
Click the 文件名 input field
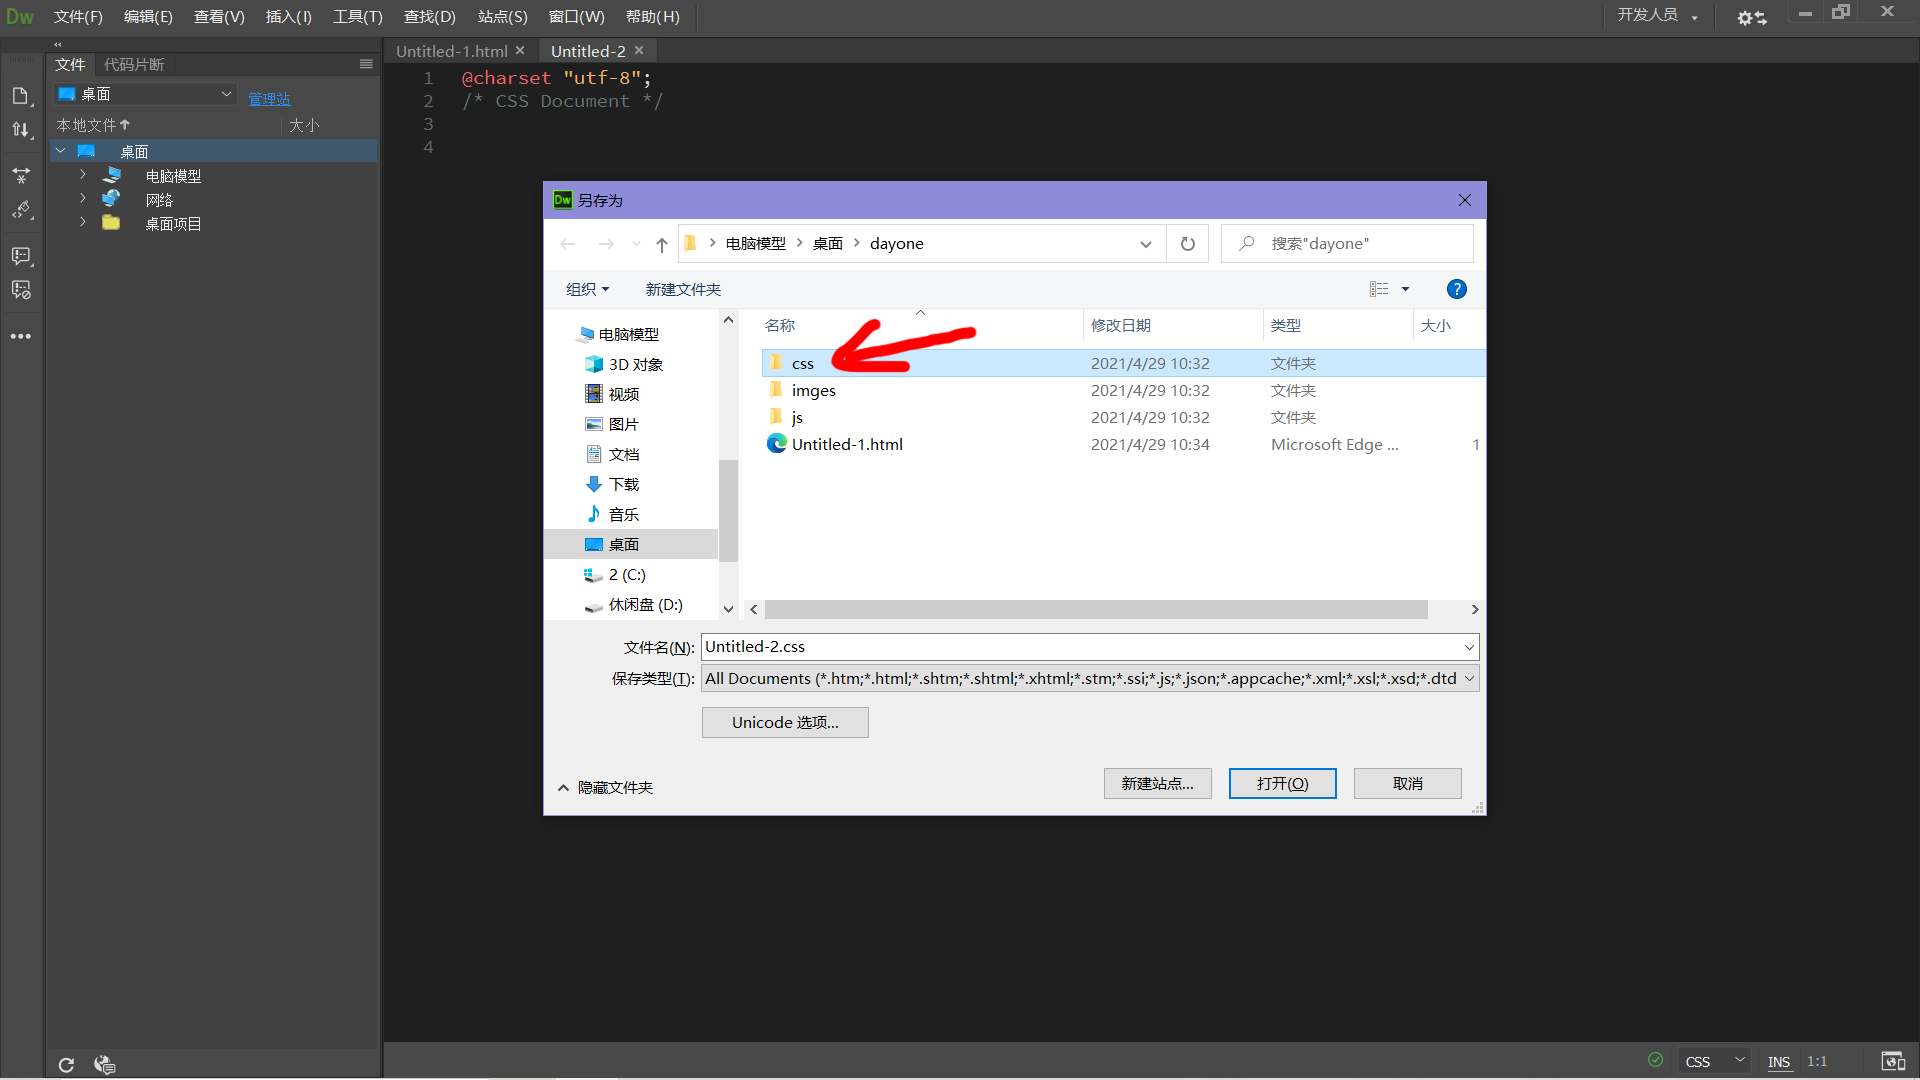1090,647
